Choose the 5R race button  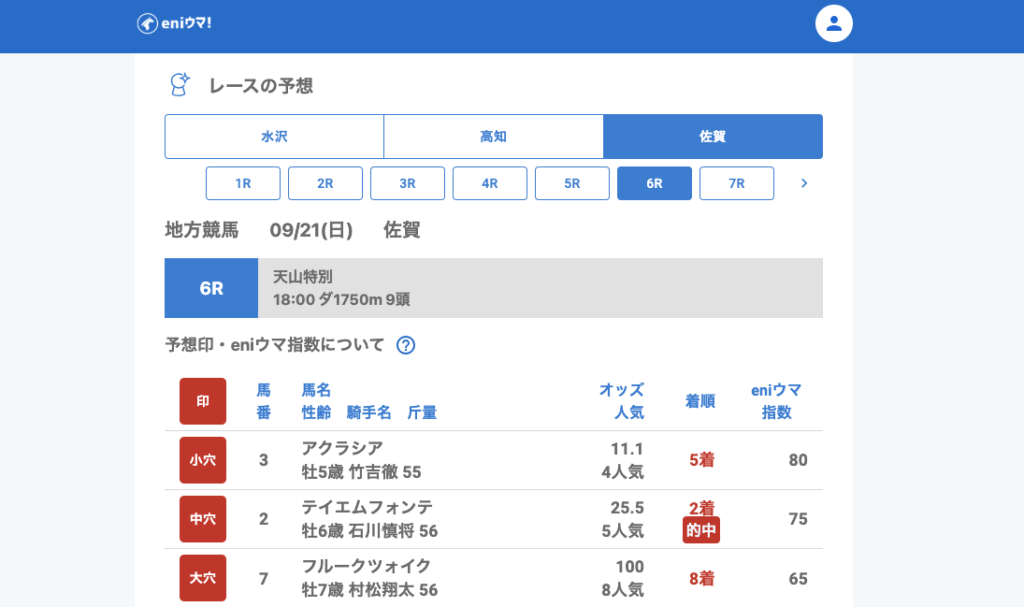pos(572,184)
